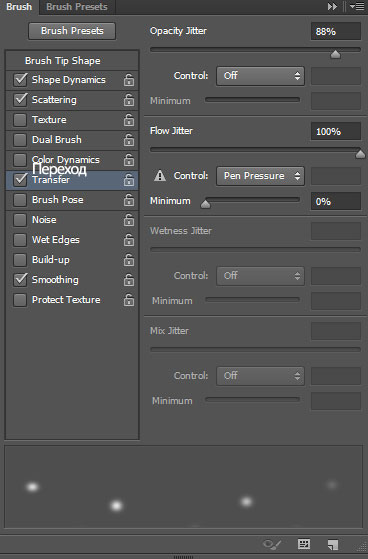Create a new brush preset icon
Screen dimensions: 368x559
coord(333,544)
